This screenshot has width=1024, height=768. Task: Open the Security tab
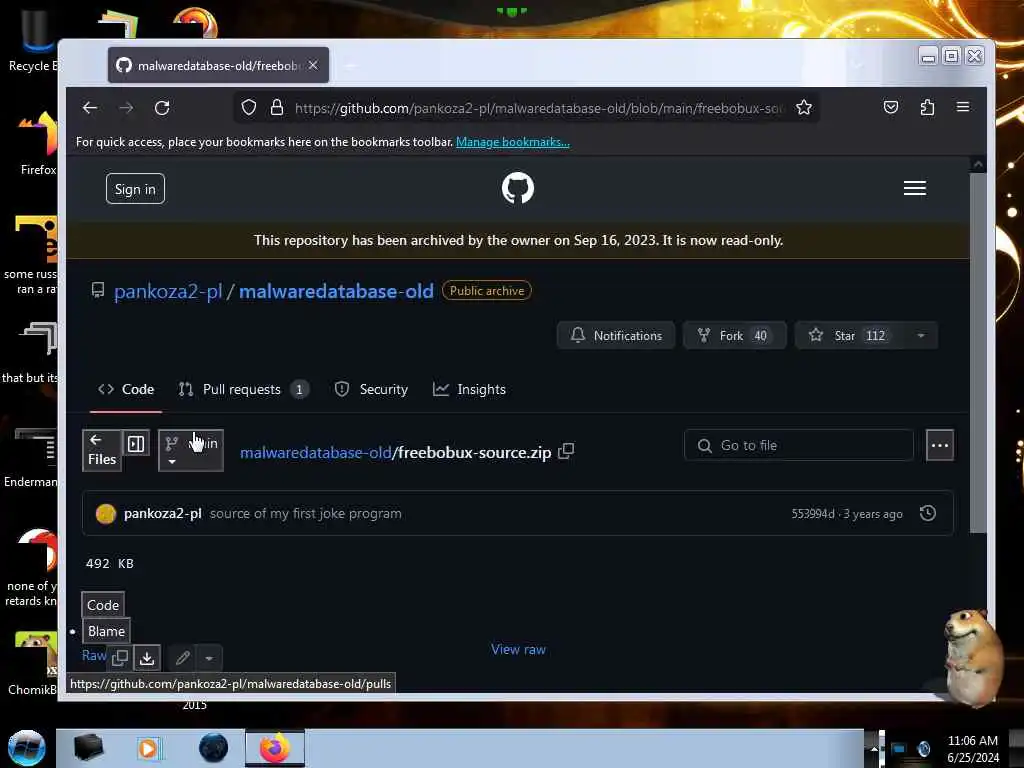pos(371,389)
